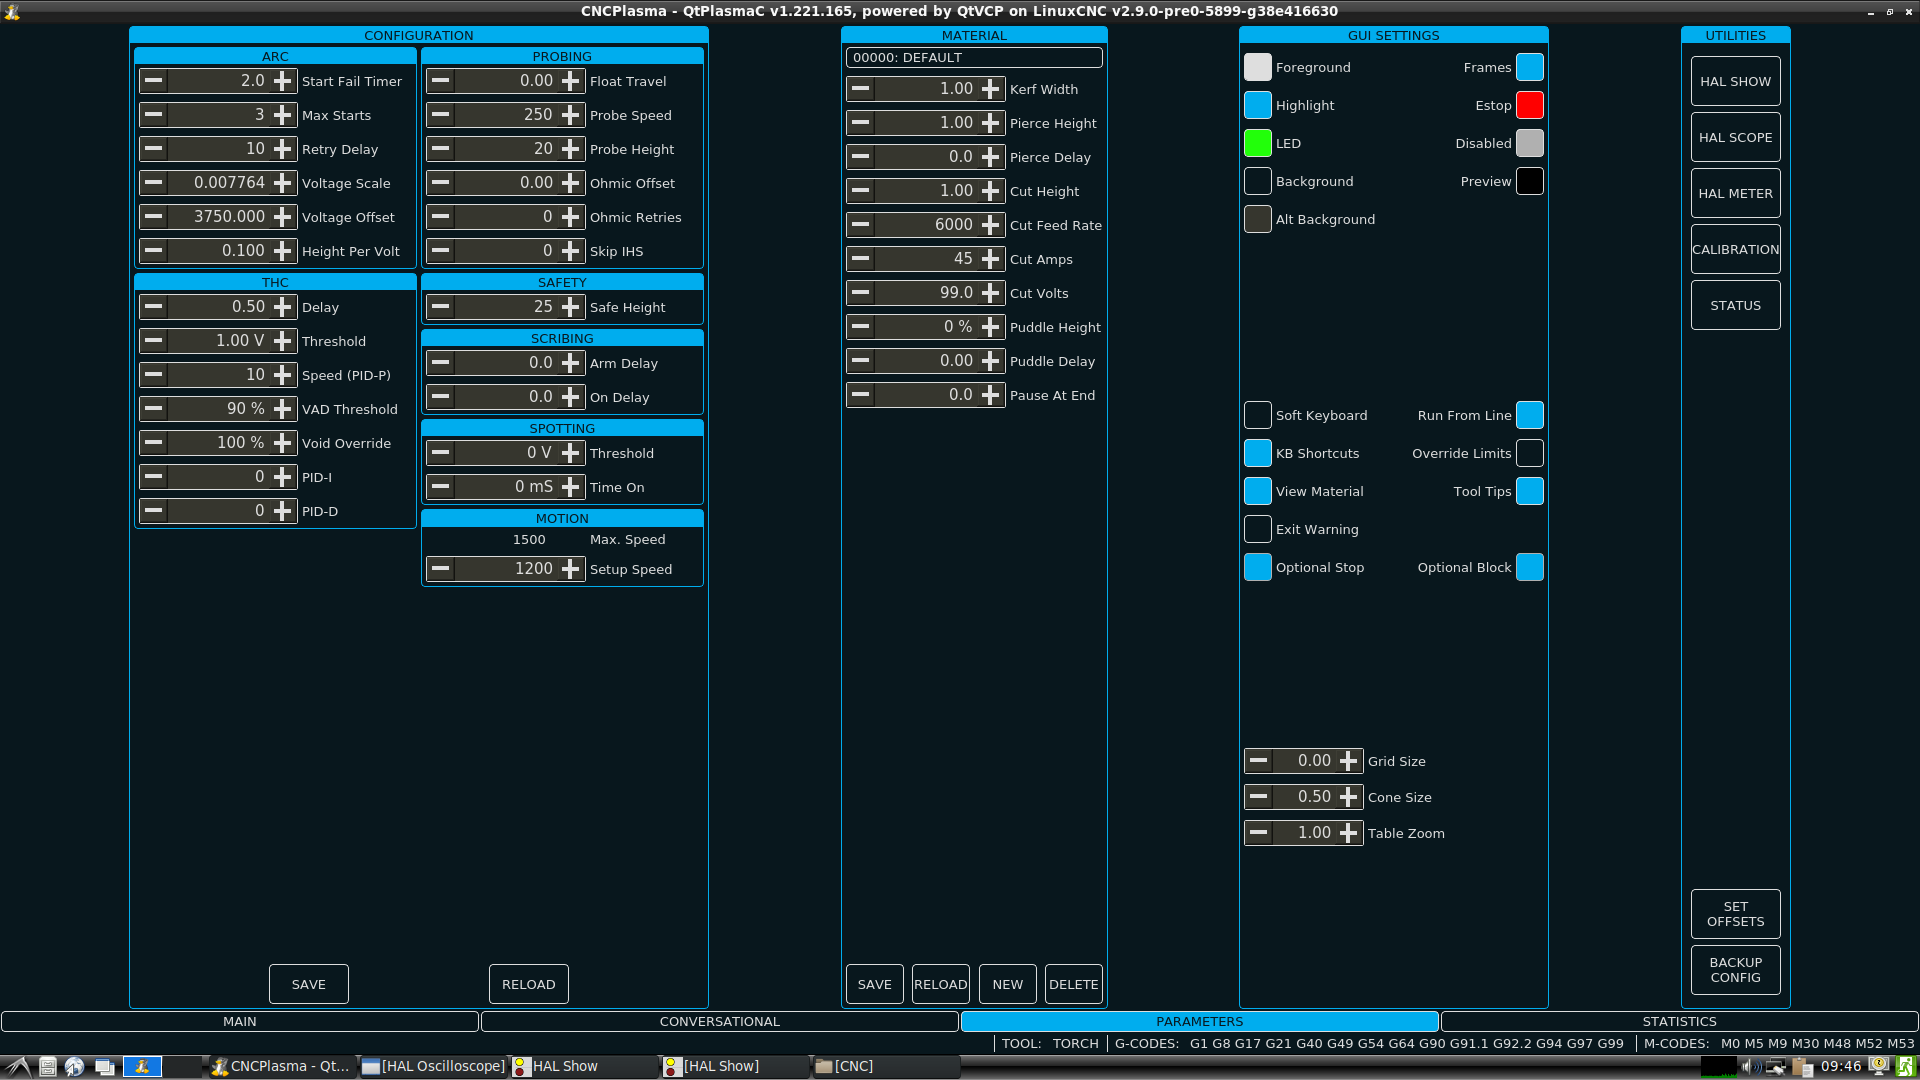The image size is (1920, 1080).
Task: Increase Retry Delay with plus icon
Action: 283,149
